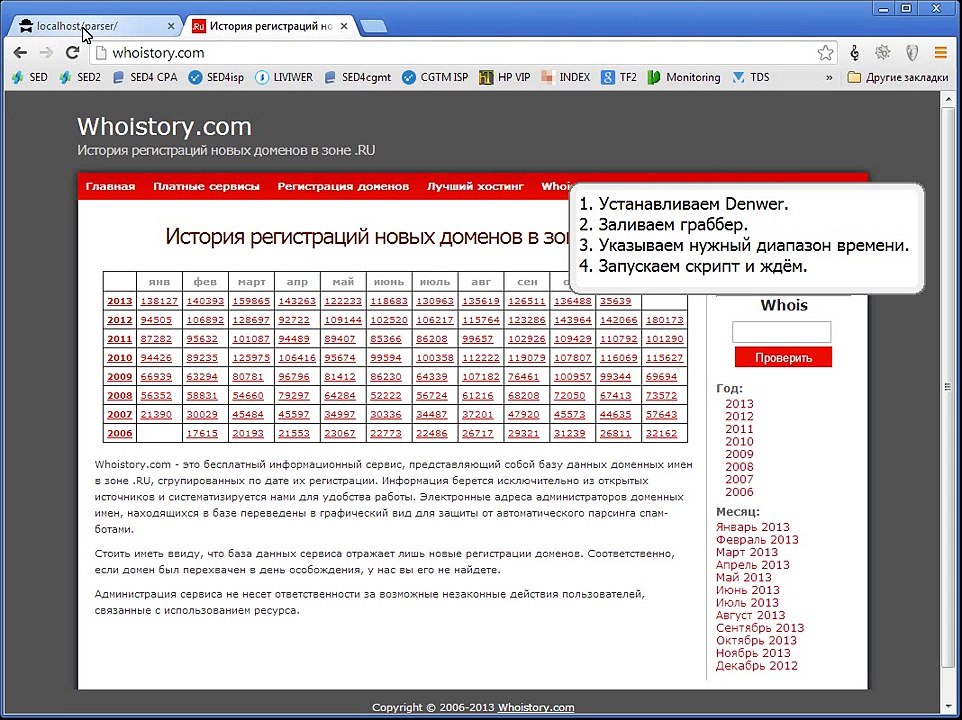Click the Whoistory.com site title
Viewport: 962px width, 720px height.
164,126
